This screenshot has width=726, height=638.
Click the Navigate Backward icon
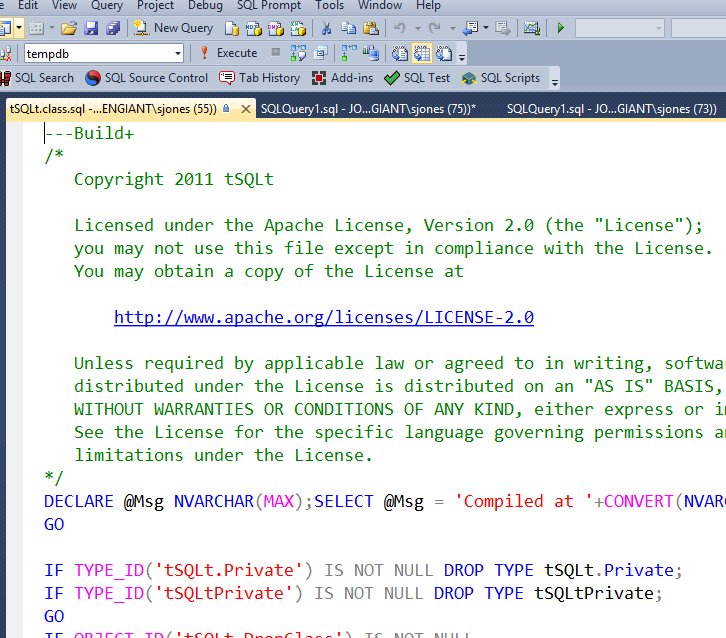click(x=470, y=28)
